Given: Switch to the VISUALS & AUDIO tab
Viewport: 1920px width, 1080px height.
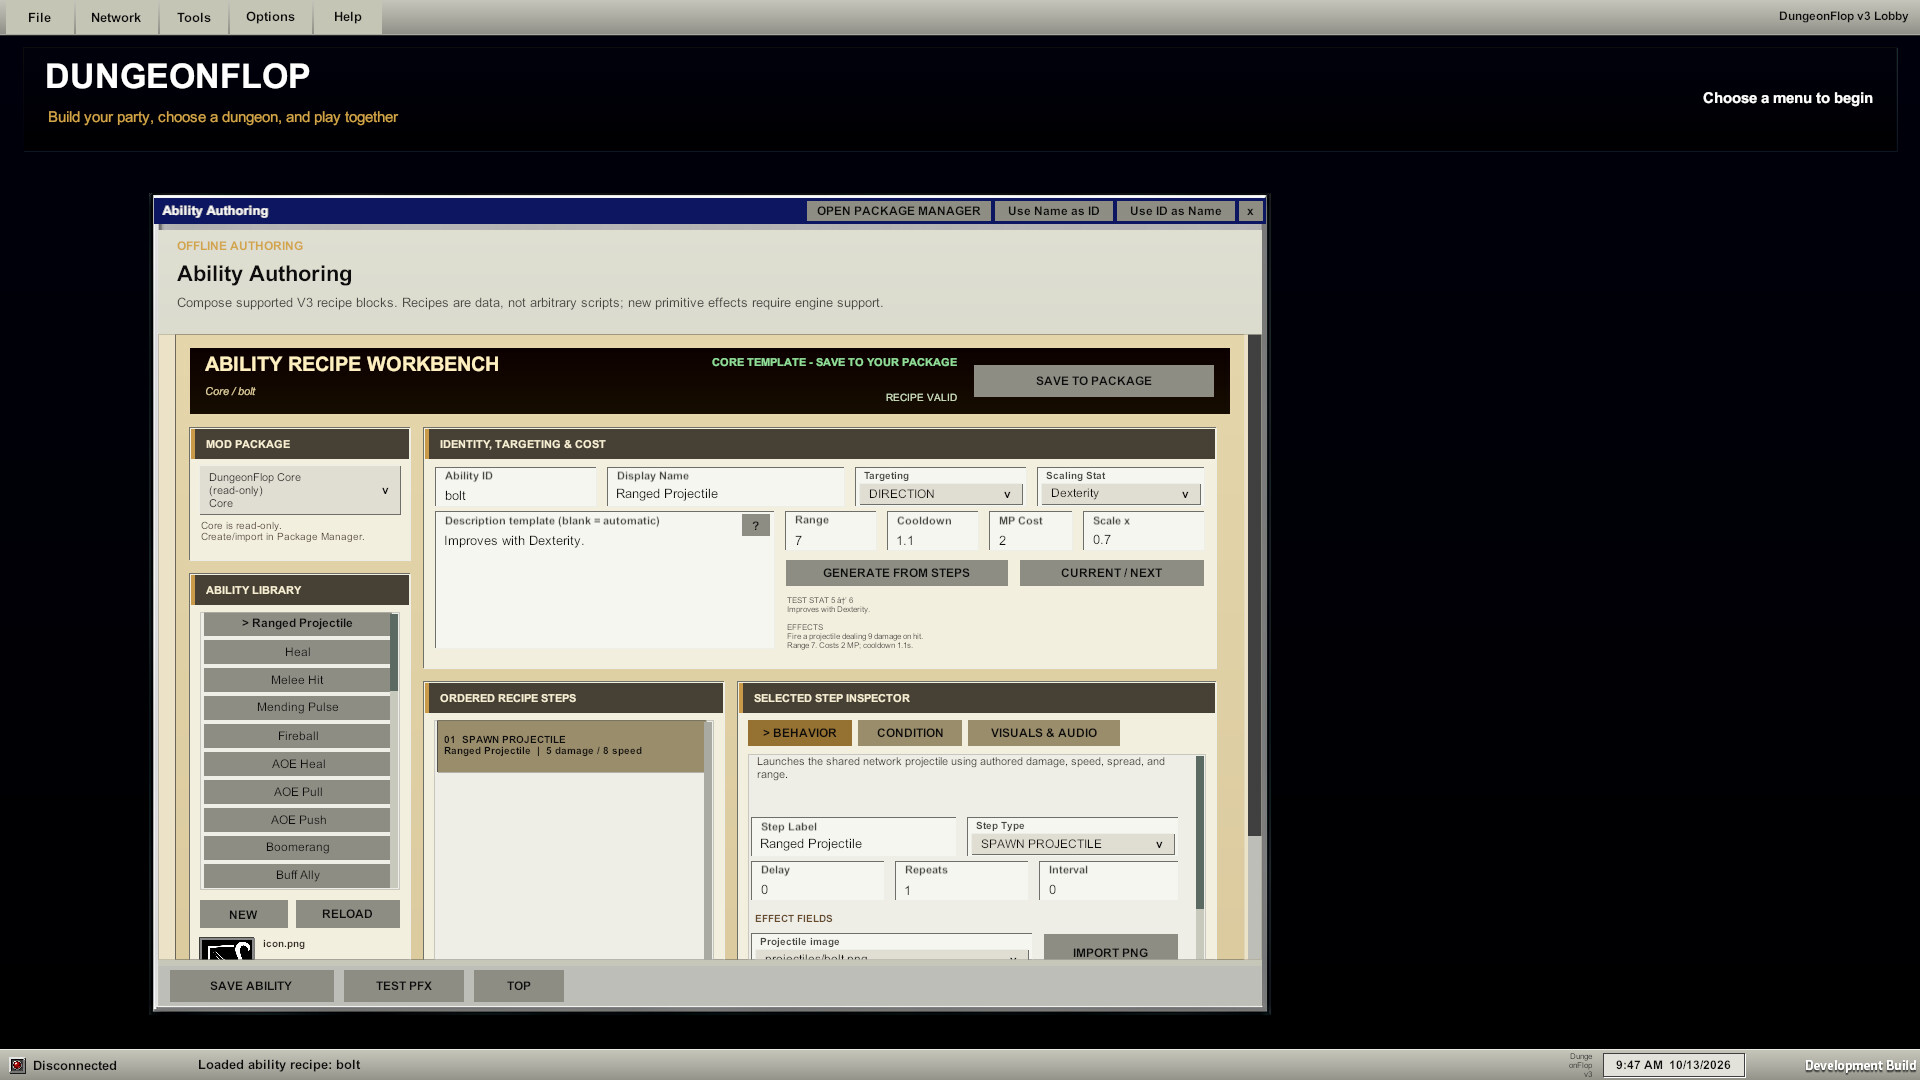Looking at the screenshot, I should [1044, 733].
